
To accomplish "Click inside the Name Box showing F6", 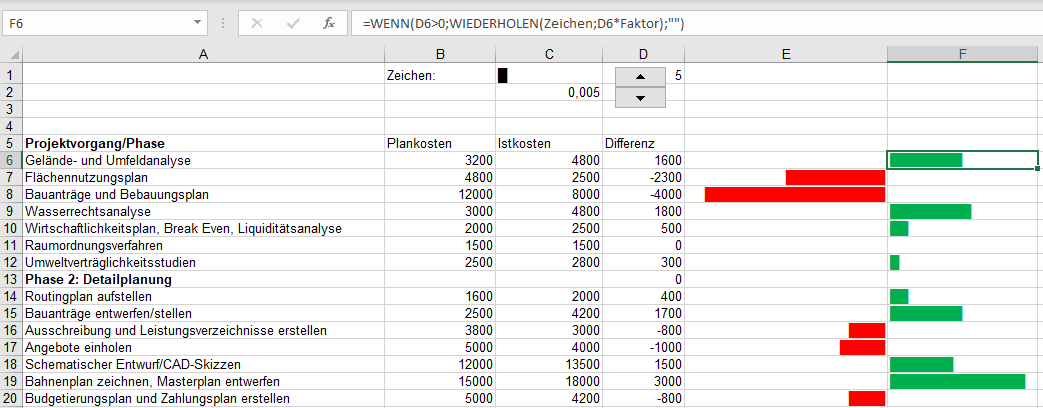I will tap(90, 23).
